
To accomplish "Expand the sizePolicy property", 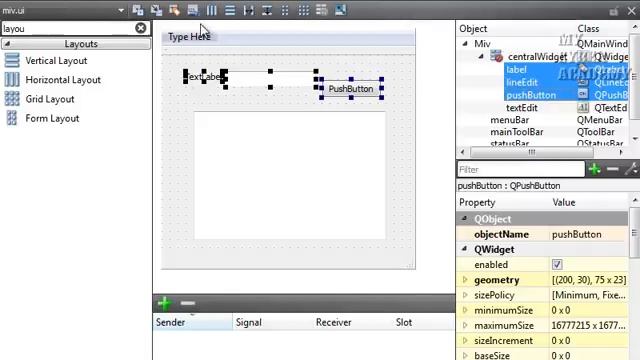I will [x=465, y=295].
